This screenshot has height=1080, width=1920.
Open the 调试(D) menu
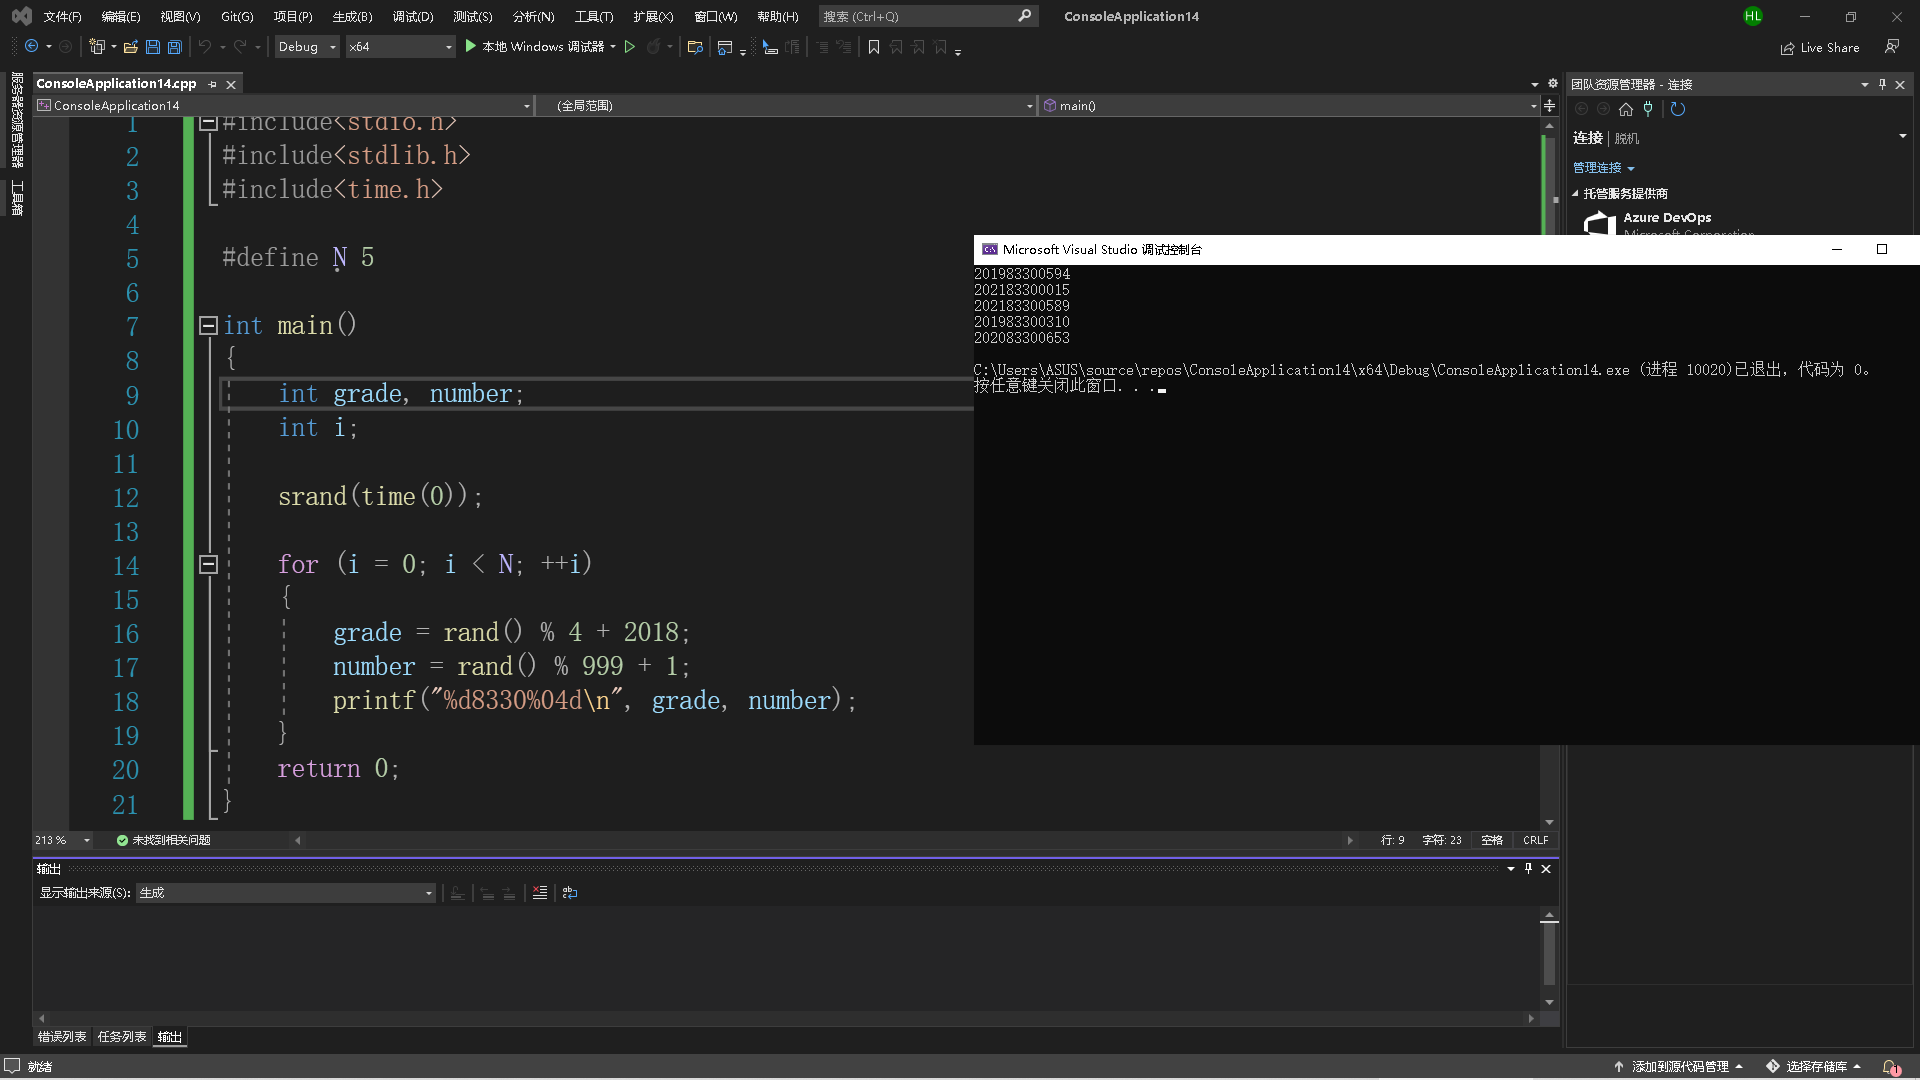412,17
